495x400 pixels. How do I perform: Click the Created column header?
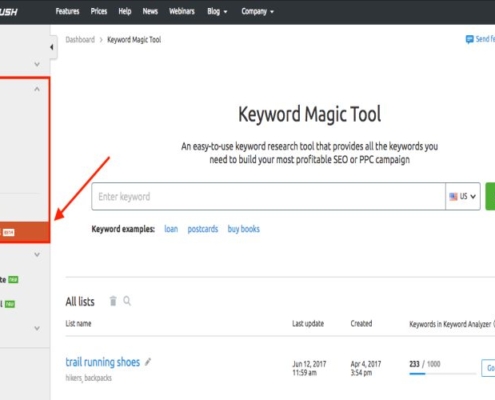[361, 323]
